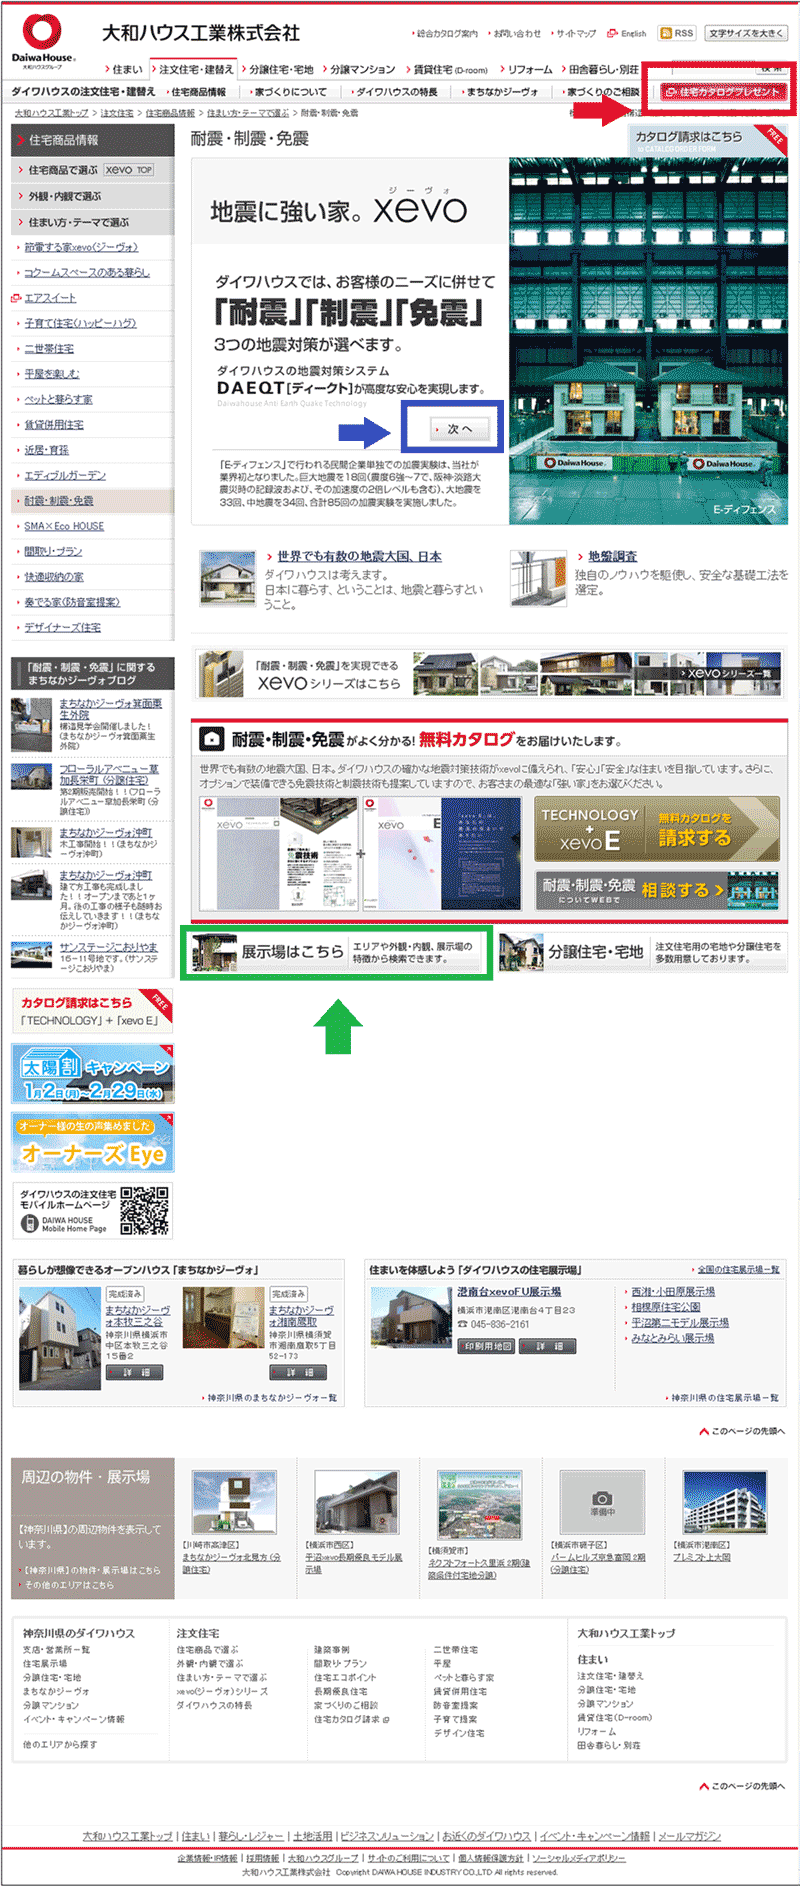The width and height of the screenshot is (800, 1886).
Task: Open まちなかジーヴォ sub-navigation item
Action: pos(500,92)
